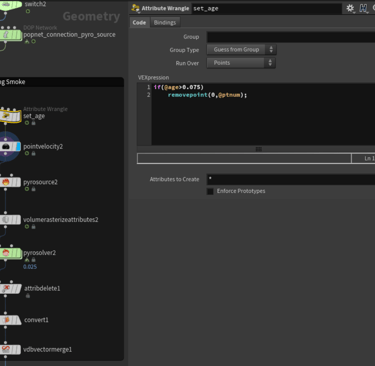Click the lock badge under pyrosource2
This screenshot has height=366, width=375.
(33, 189)
